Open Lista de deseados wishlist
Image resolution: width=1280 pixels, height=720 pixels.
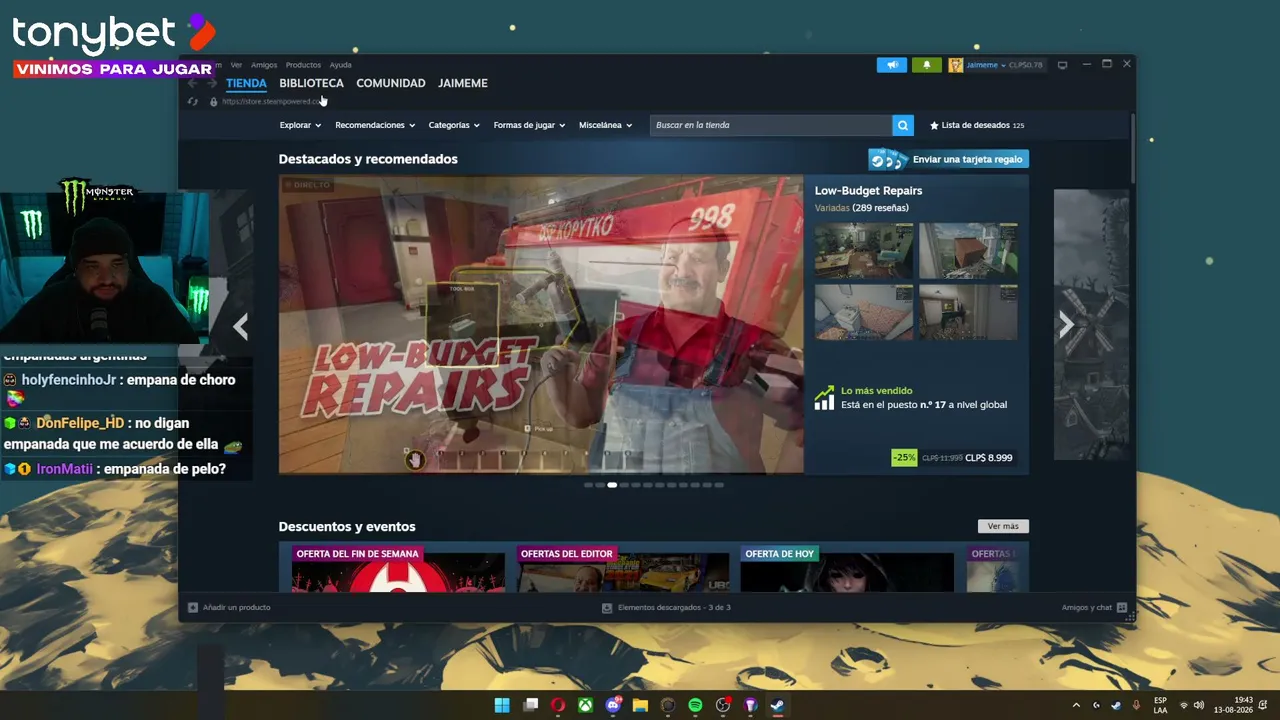pos(977,125)
